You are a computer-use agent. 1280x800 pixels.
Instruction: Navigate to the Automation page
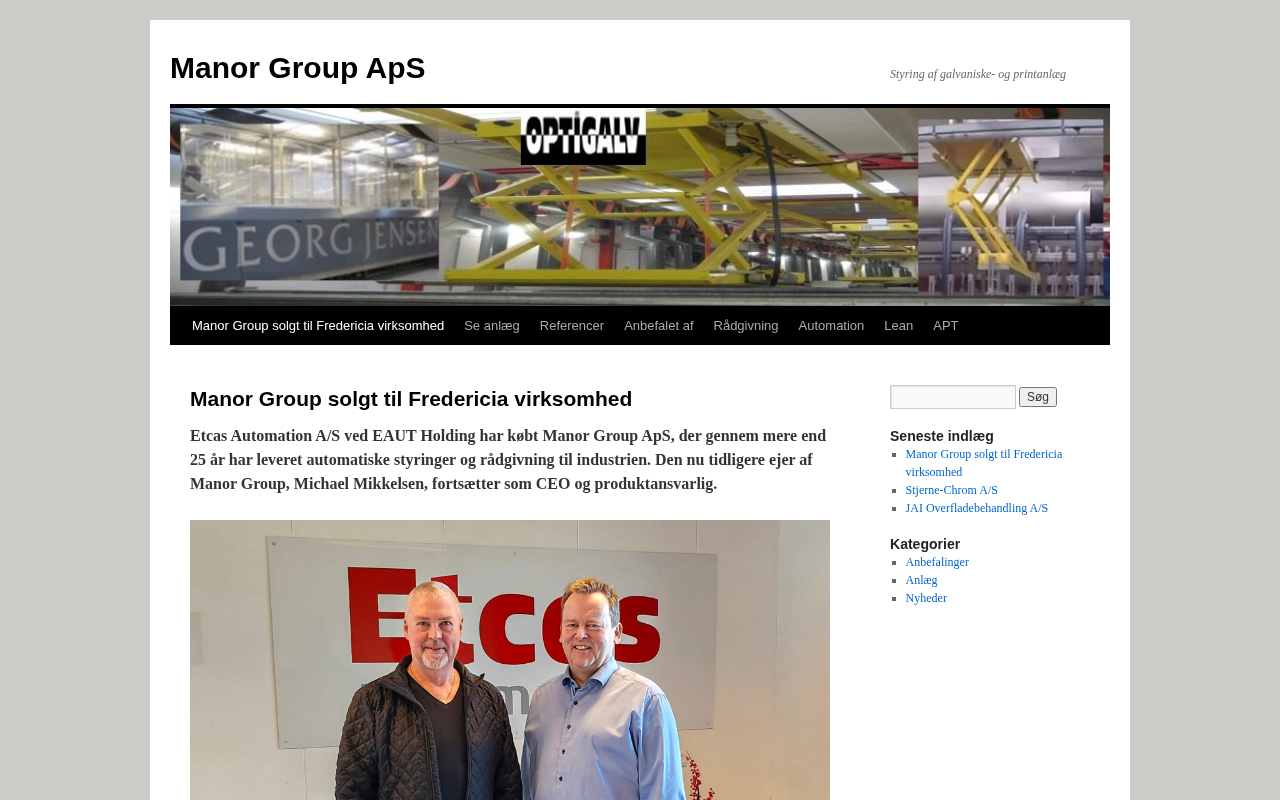(831, 326)
